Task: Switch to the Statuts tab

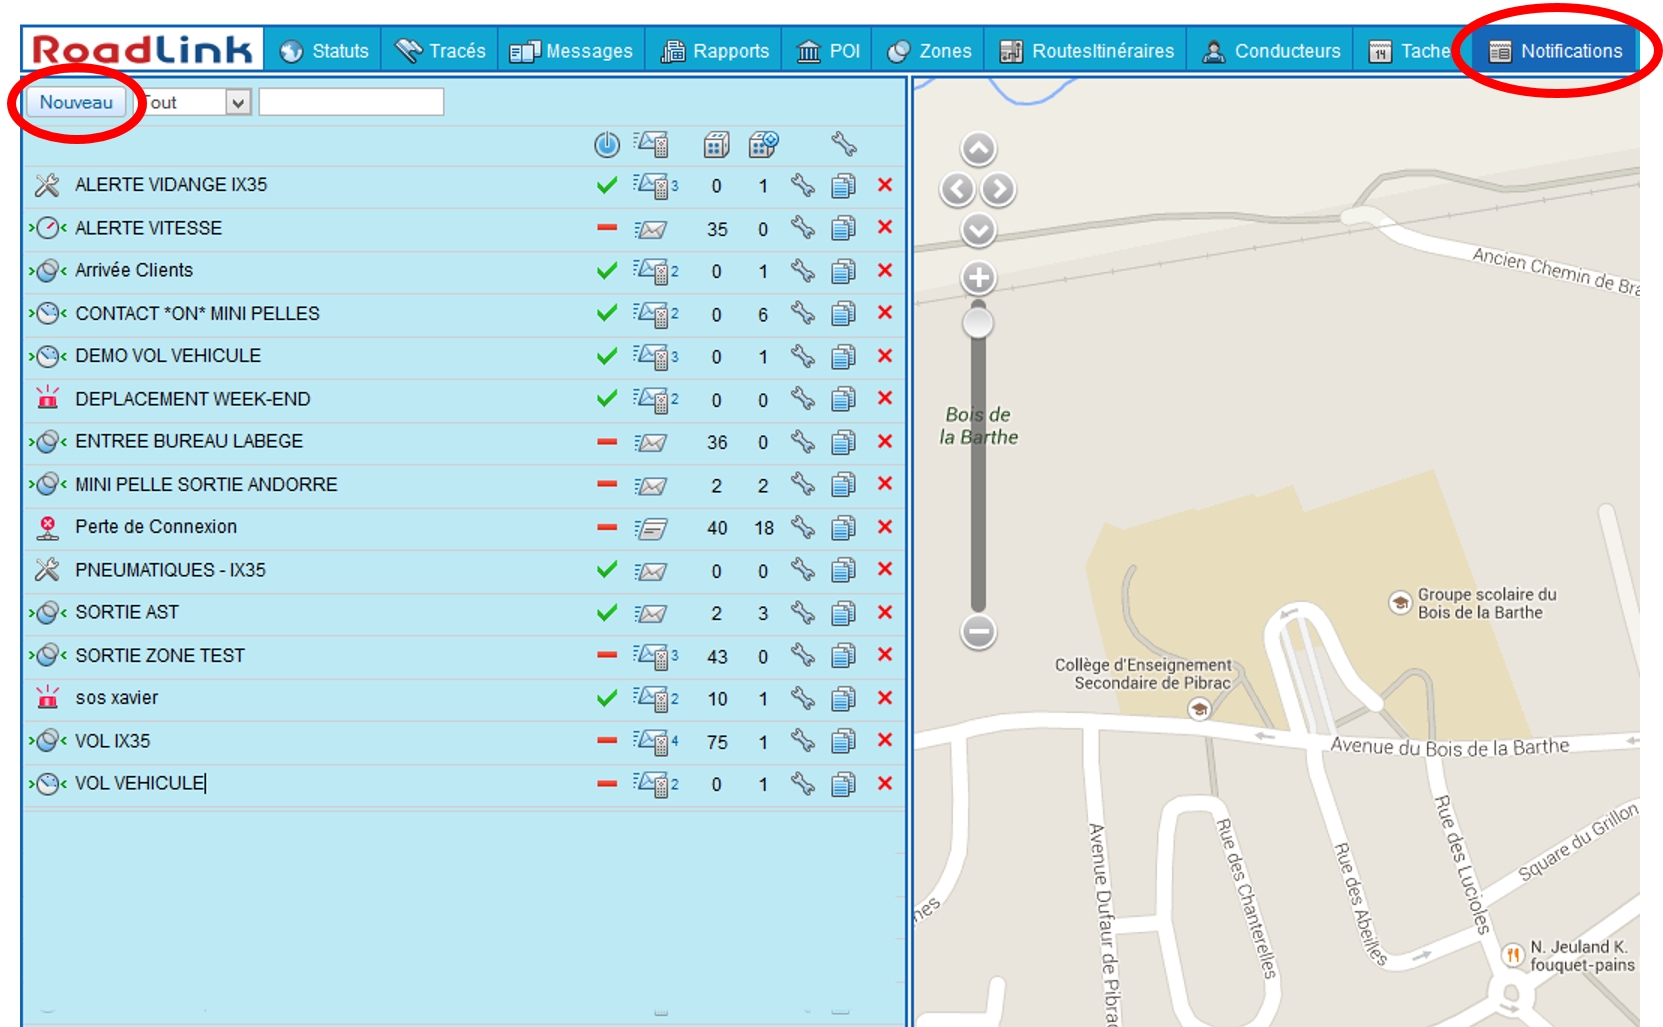Action: tap(324, 51)
